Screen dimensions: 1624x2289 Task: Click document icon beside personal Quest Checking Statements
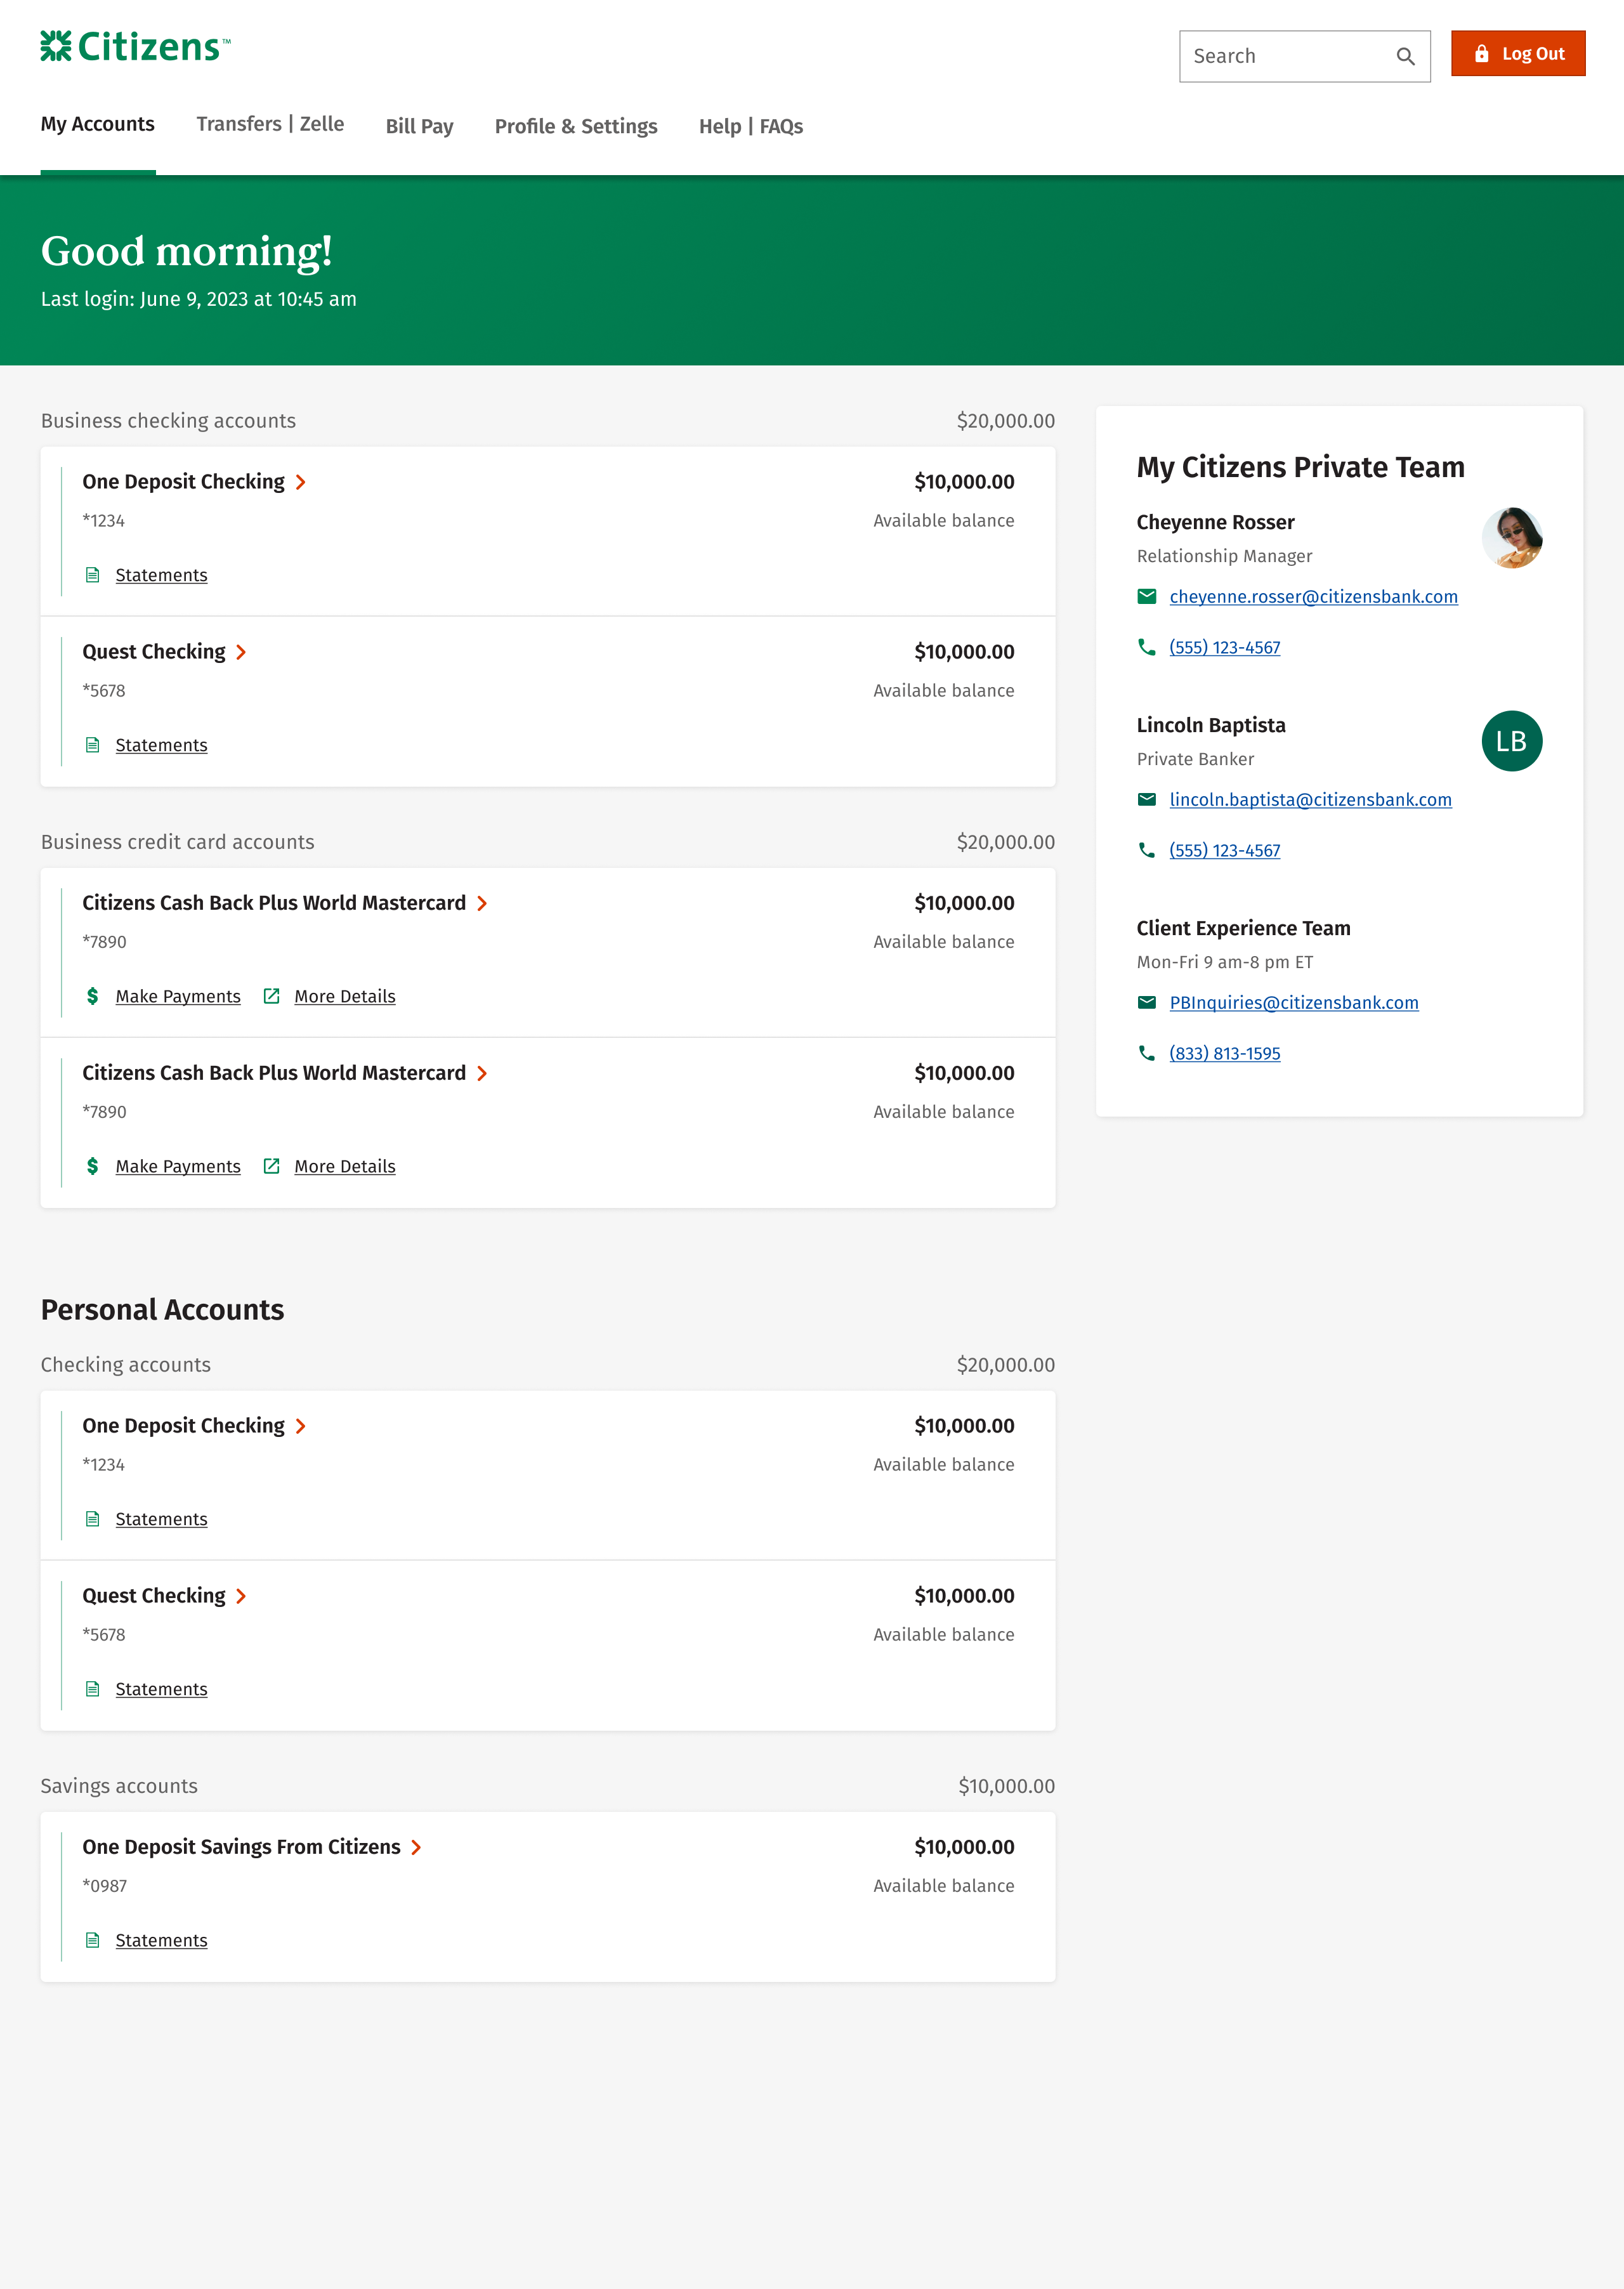93,1689
